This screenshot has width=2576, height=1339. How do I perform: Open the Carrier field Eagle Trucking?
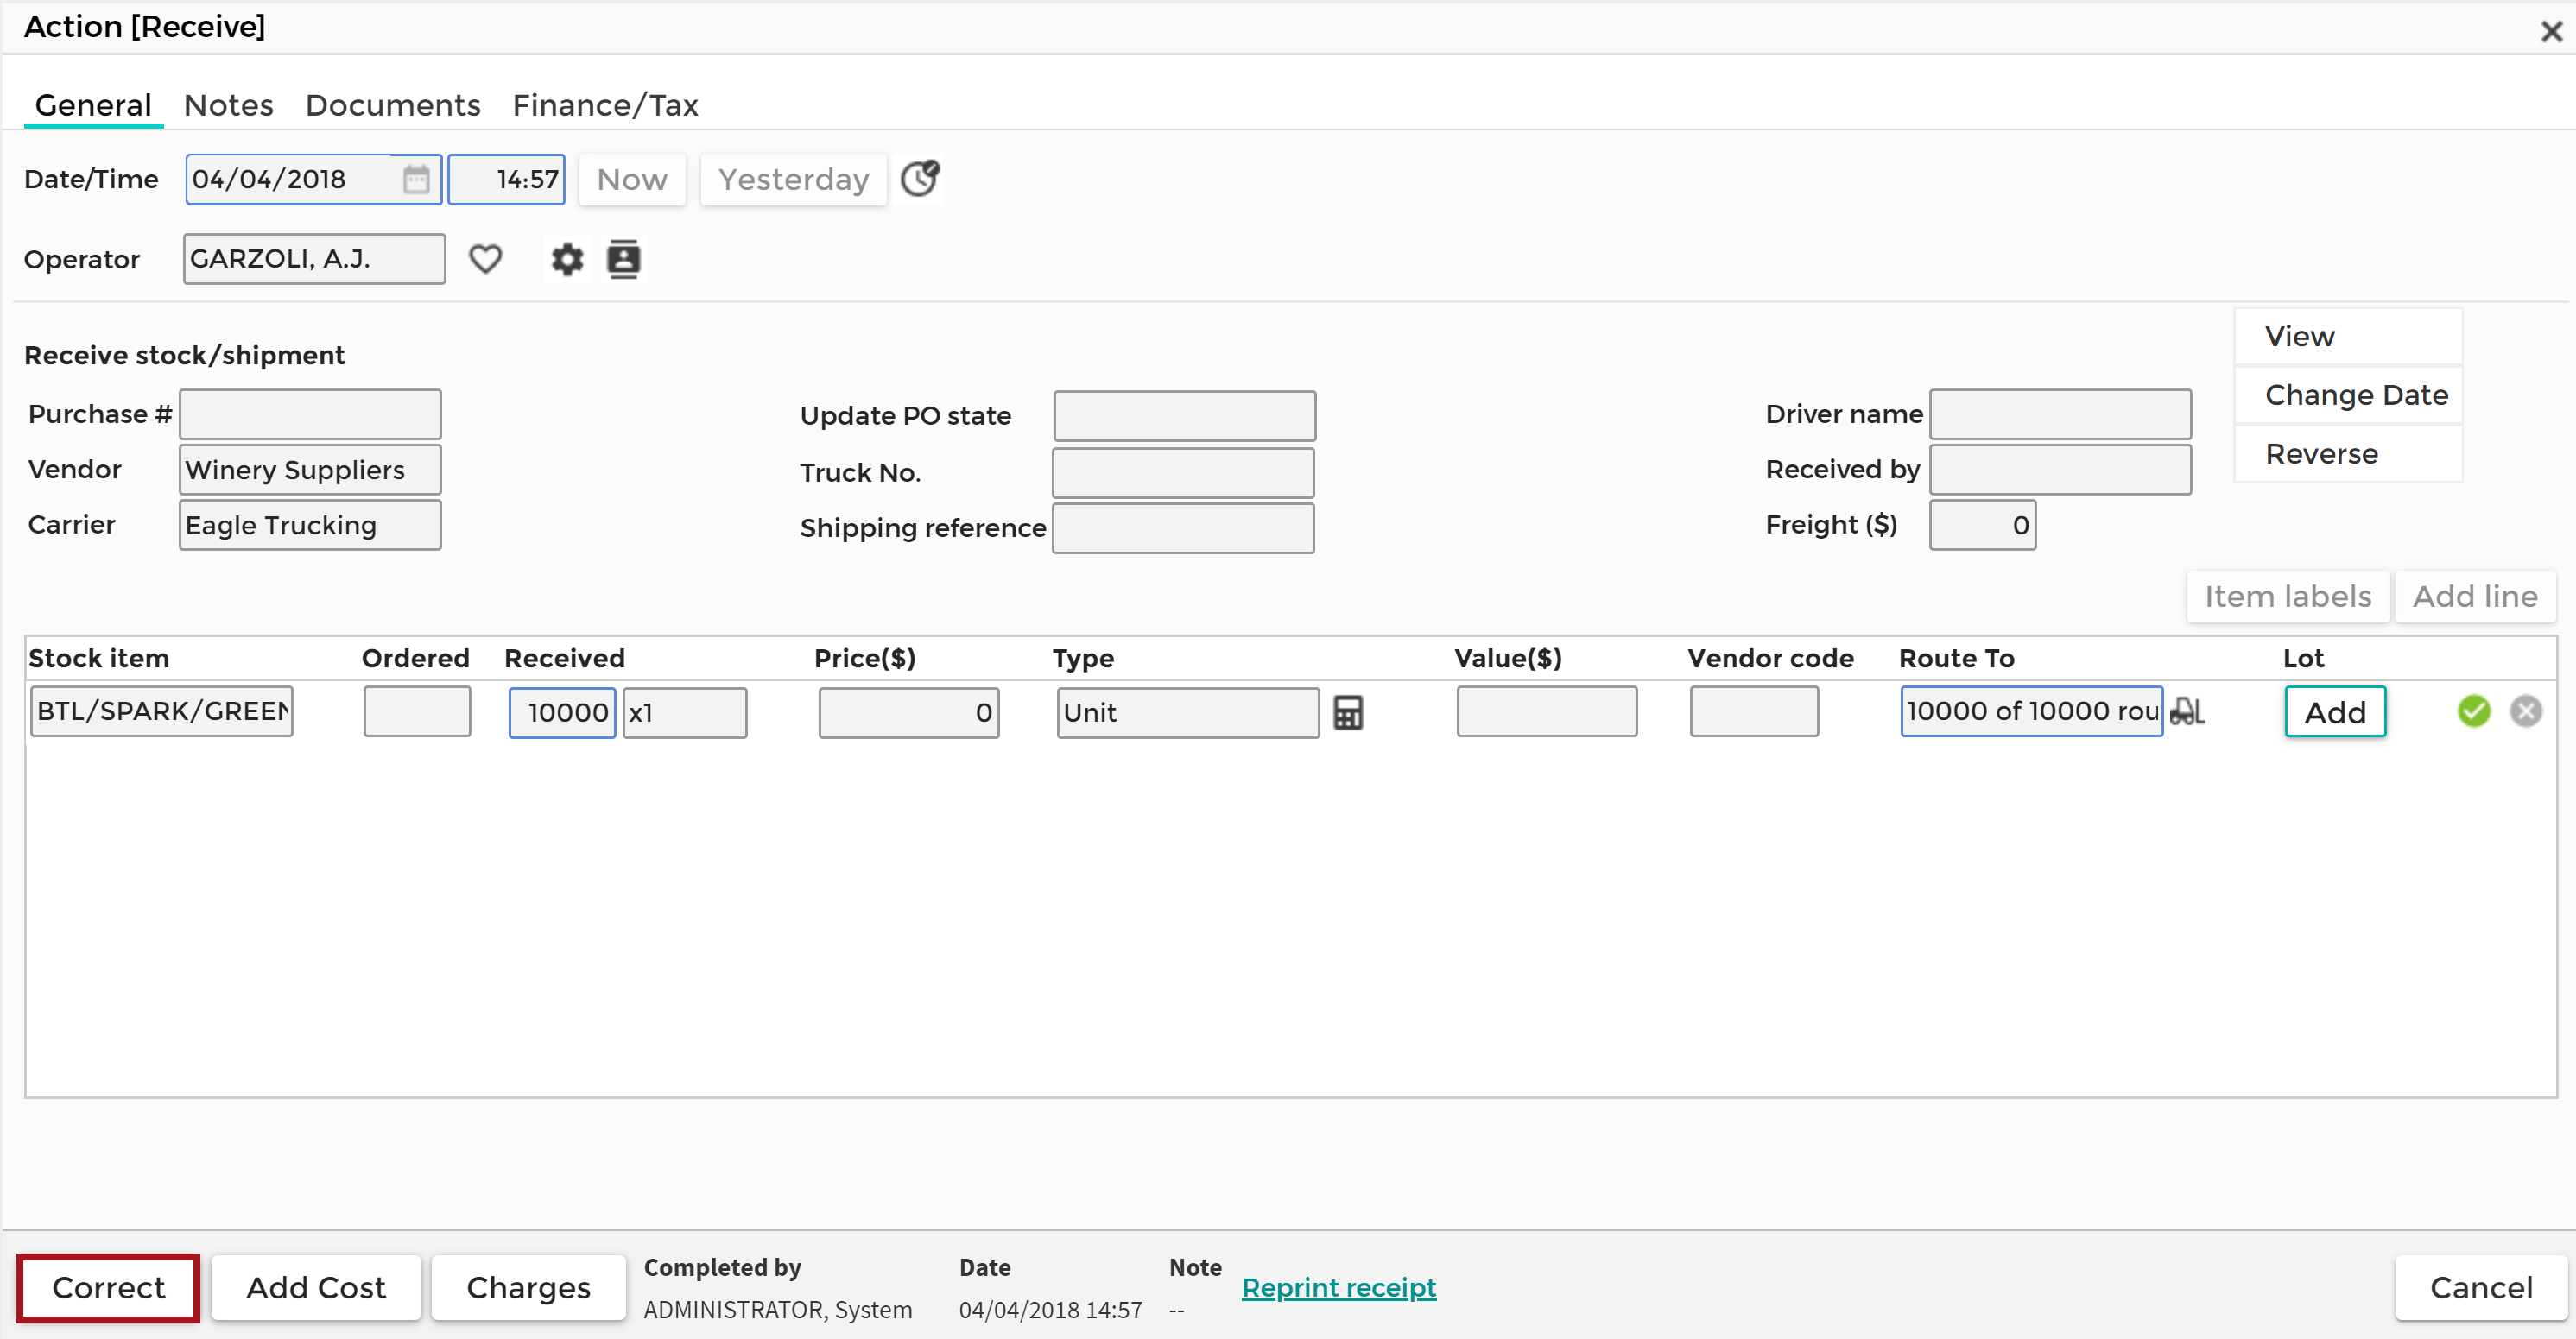point(310,525)
